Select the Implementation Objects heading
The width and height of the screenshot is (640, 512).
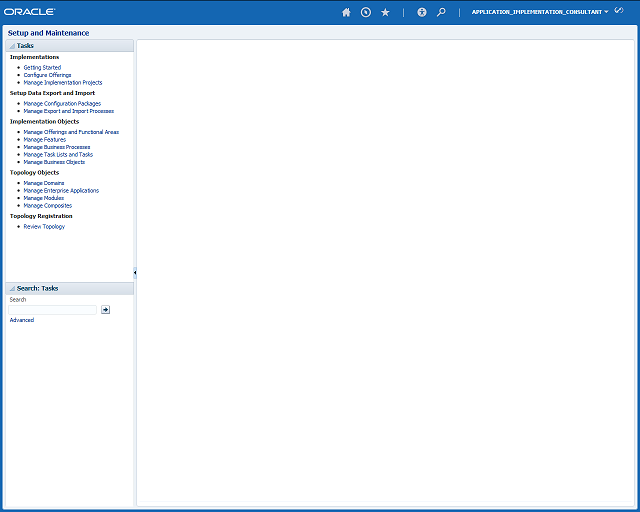click(44, 122)
